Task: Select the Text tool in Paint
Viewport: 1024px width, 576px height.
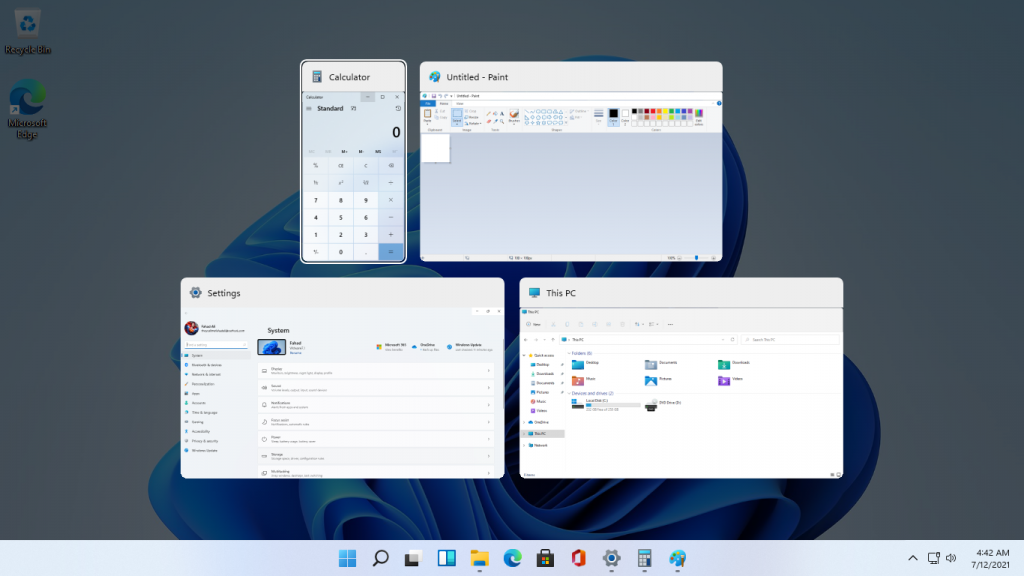Action: tap(501, 113)
